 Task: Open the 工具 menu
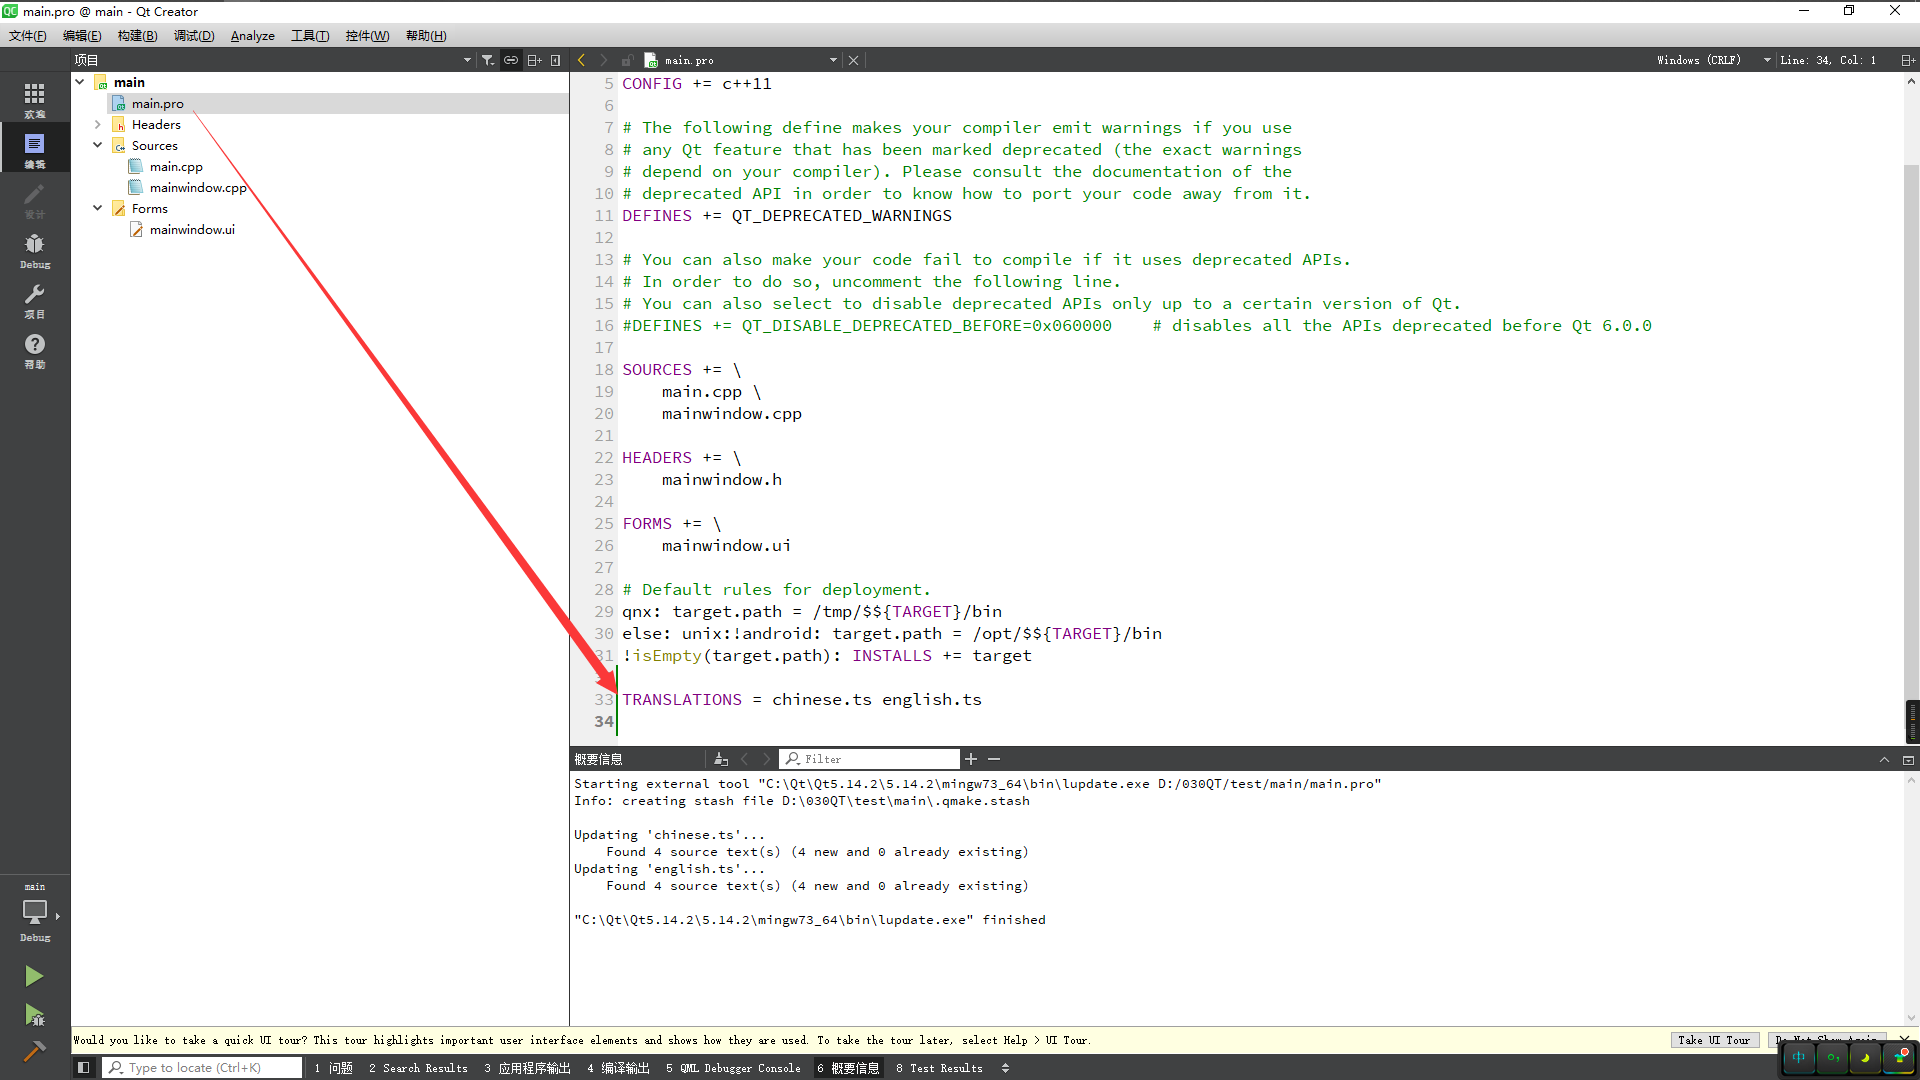click(311, 36)
